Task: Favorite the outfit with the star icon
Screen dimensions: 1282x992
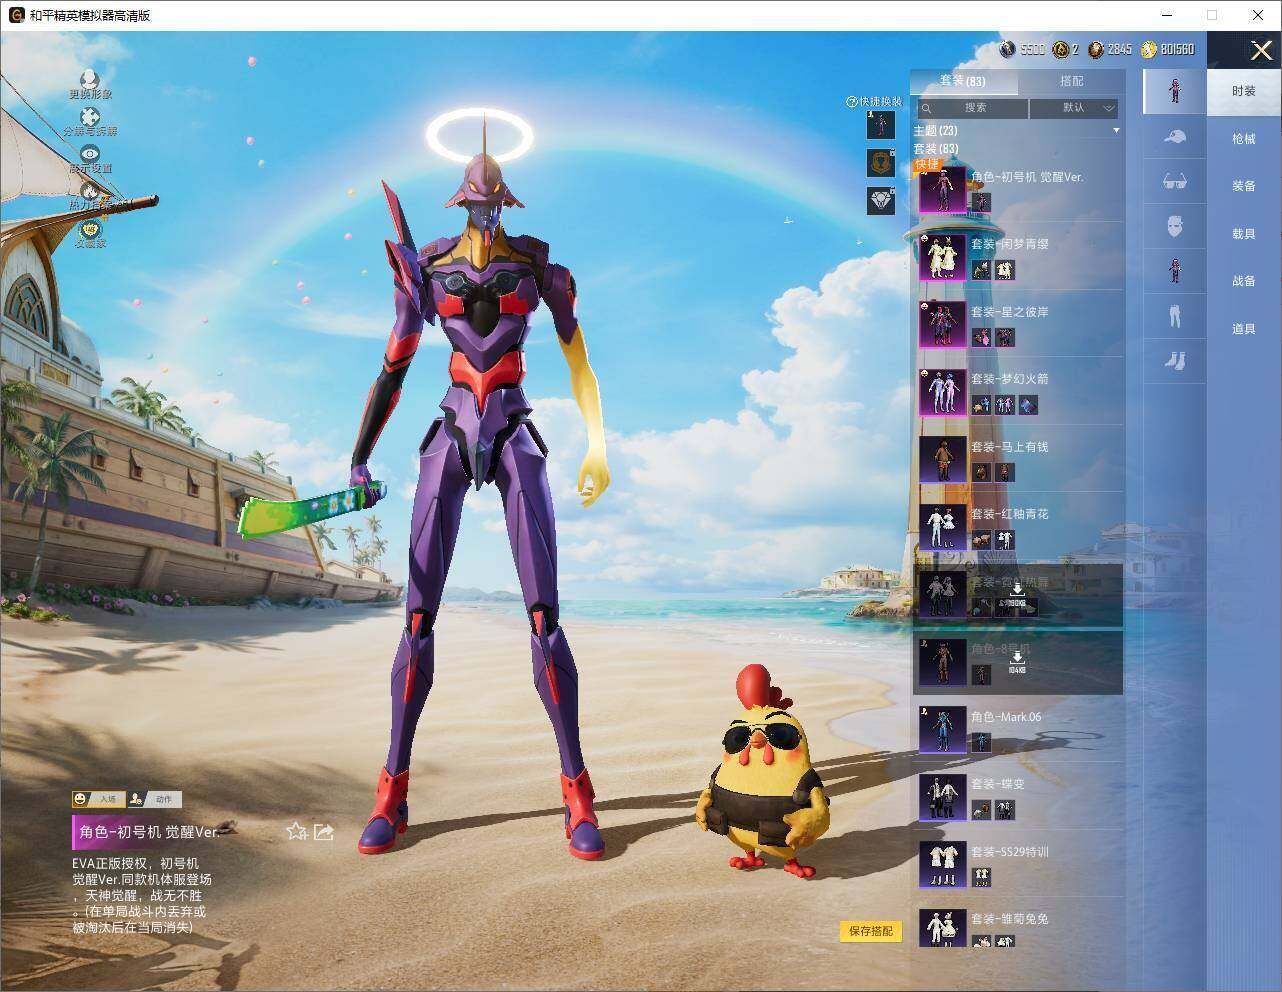Action: [x=296, y=831]
